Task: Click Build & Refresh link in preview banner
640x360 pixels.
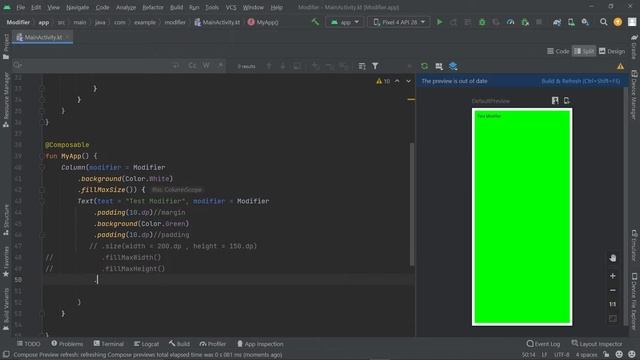Action: click(x=580, y=81)
